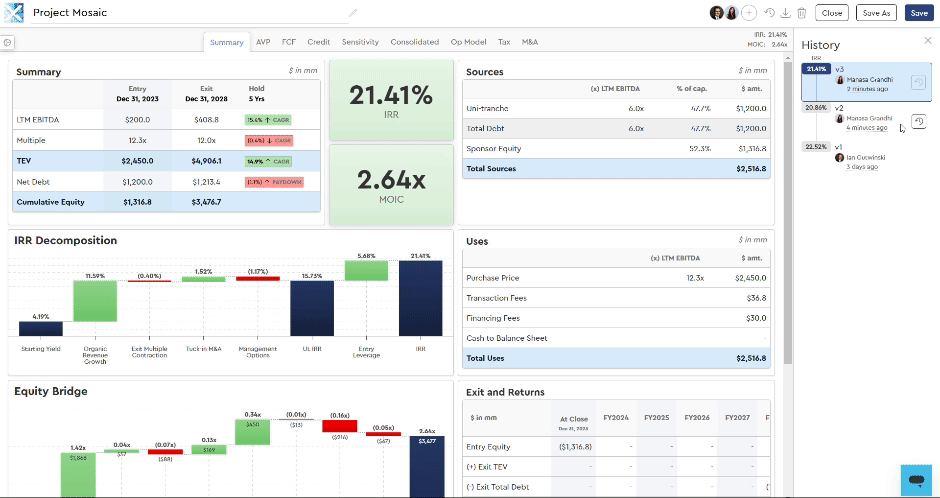Click the download icon in top toolbar
Image resolution: width=940 pixels, height=498 pixels.
(x=785, y=13)
